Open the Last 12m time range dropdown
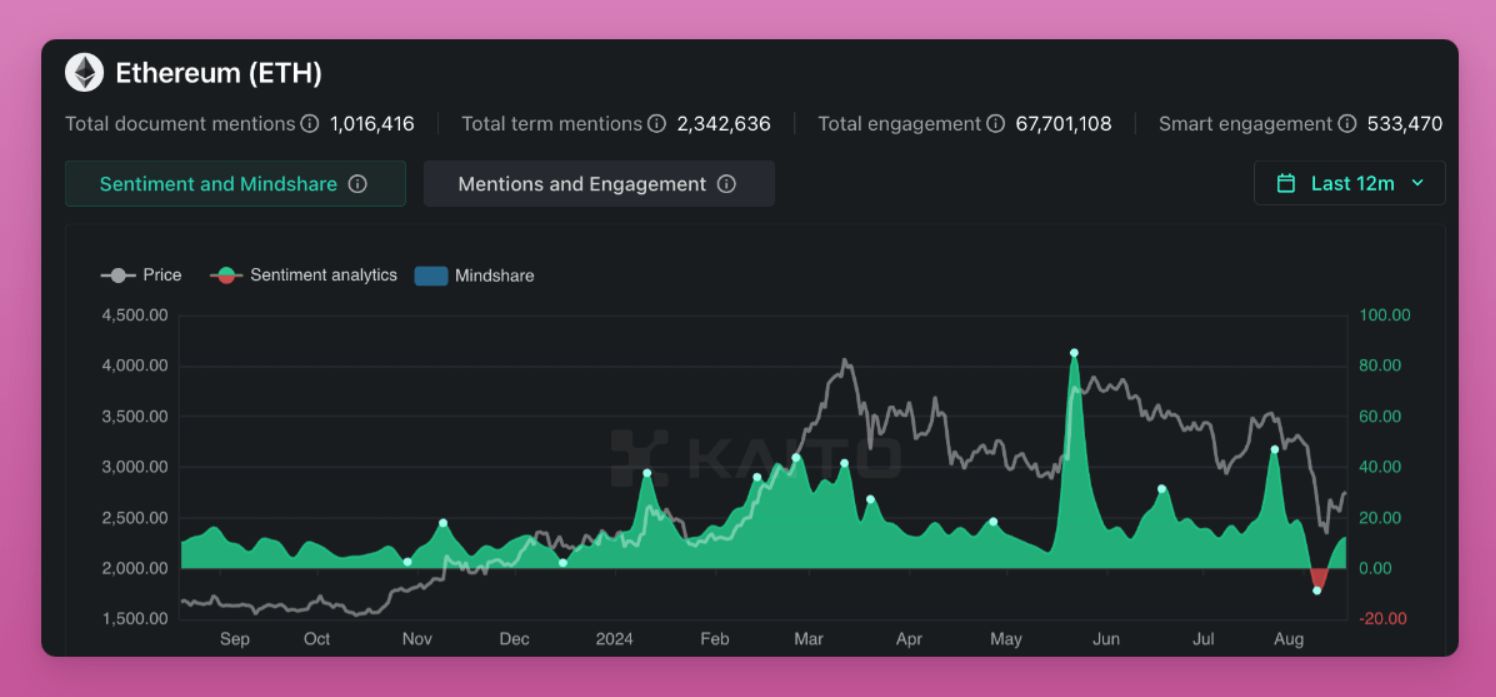 click(x=1349, y=183)
